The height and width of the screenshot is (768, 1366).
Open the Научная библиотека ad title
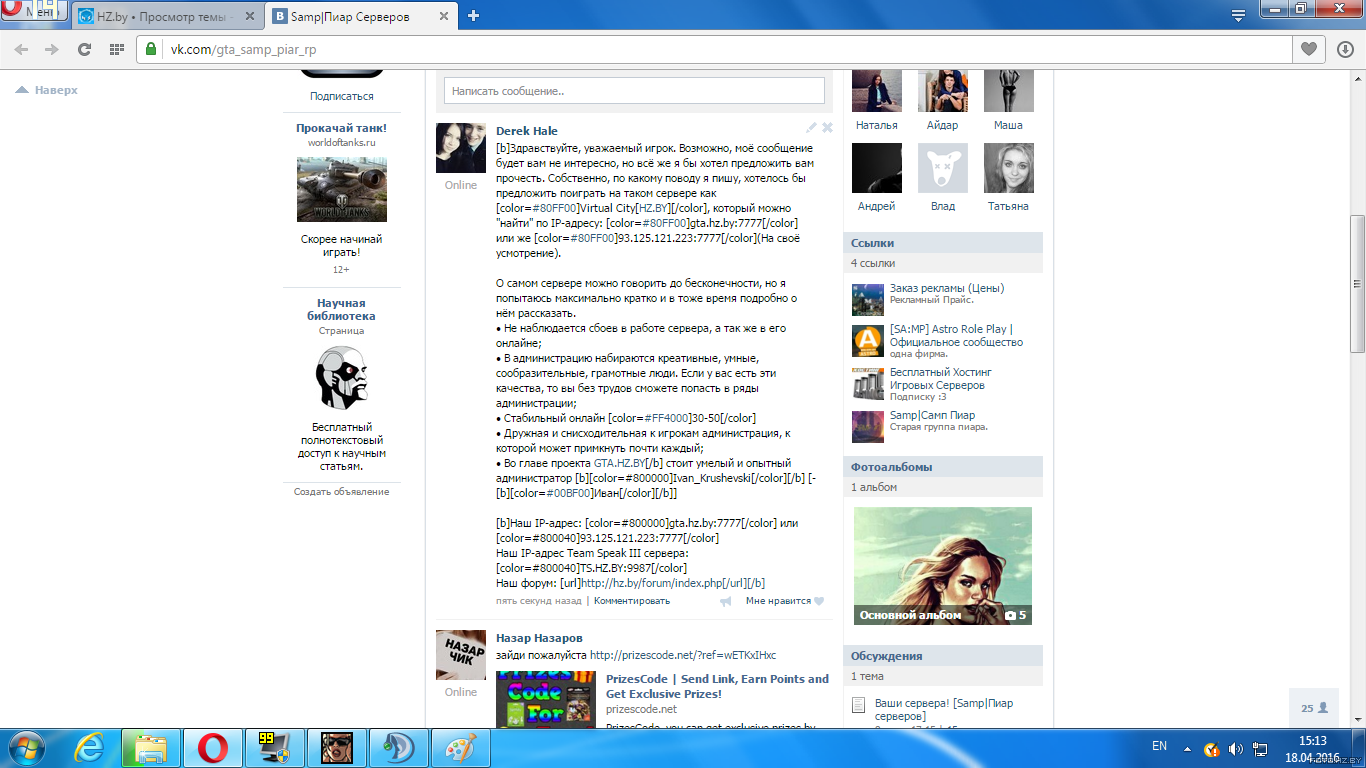click(x=341, y=309)
